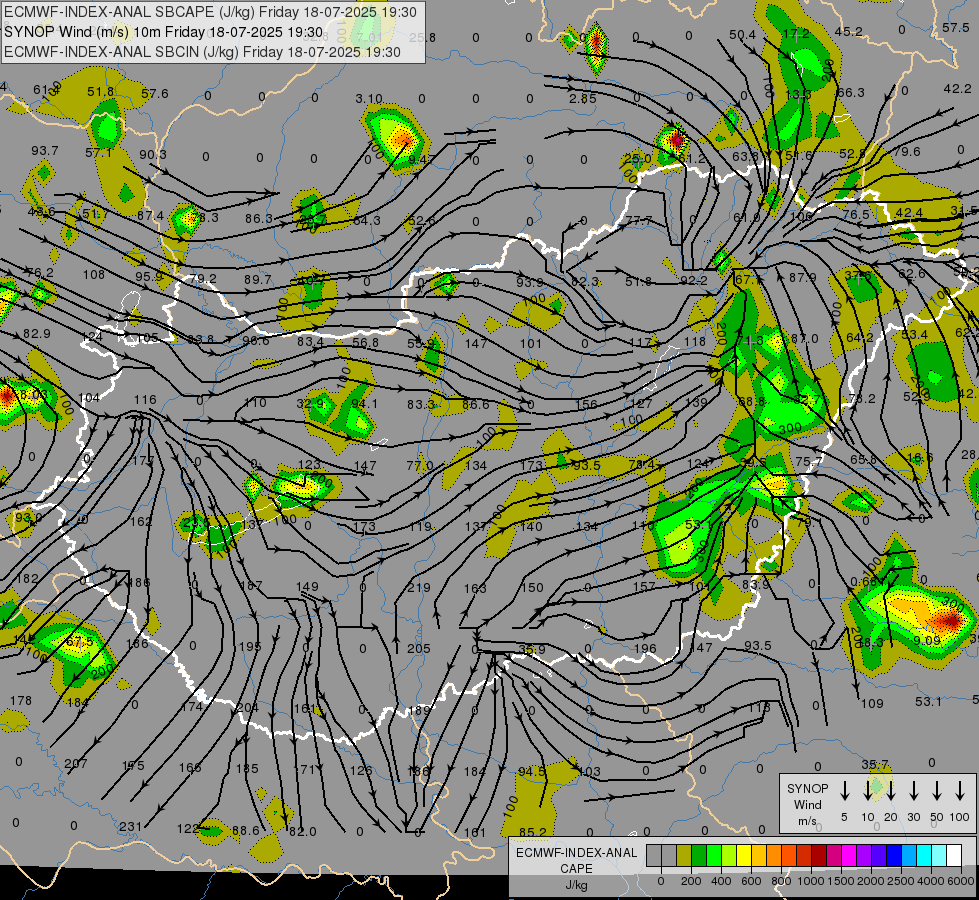979x900 pixels.
Task: Click the map value 53.1
Action: (x=928, y=702)
